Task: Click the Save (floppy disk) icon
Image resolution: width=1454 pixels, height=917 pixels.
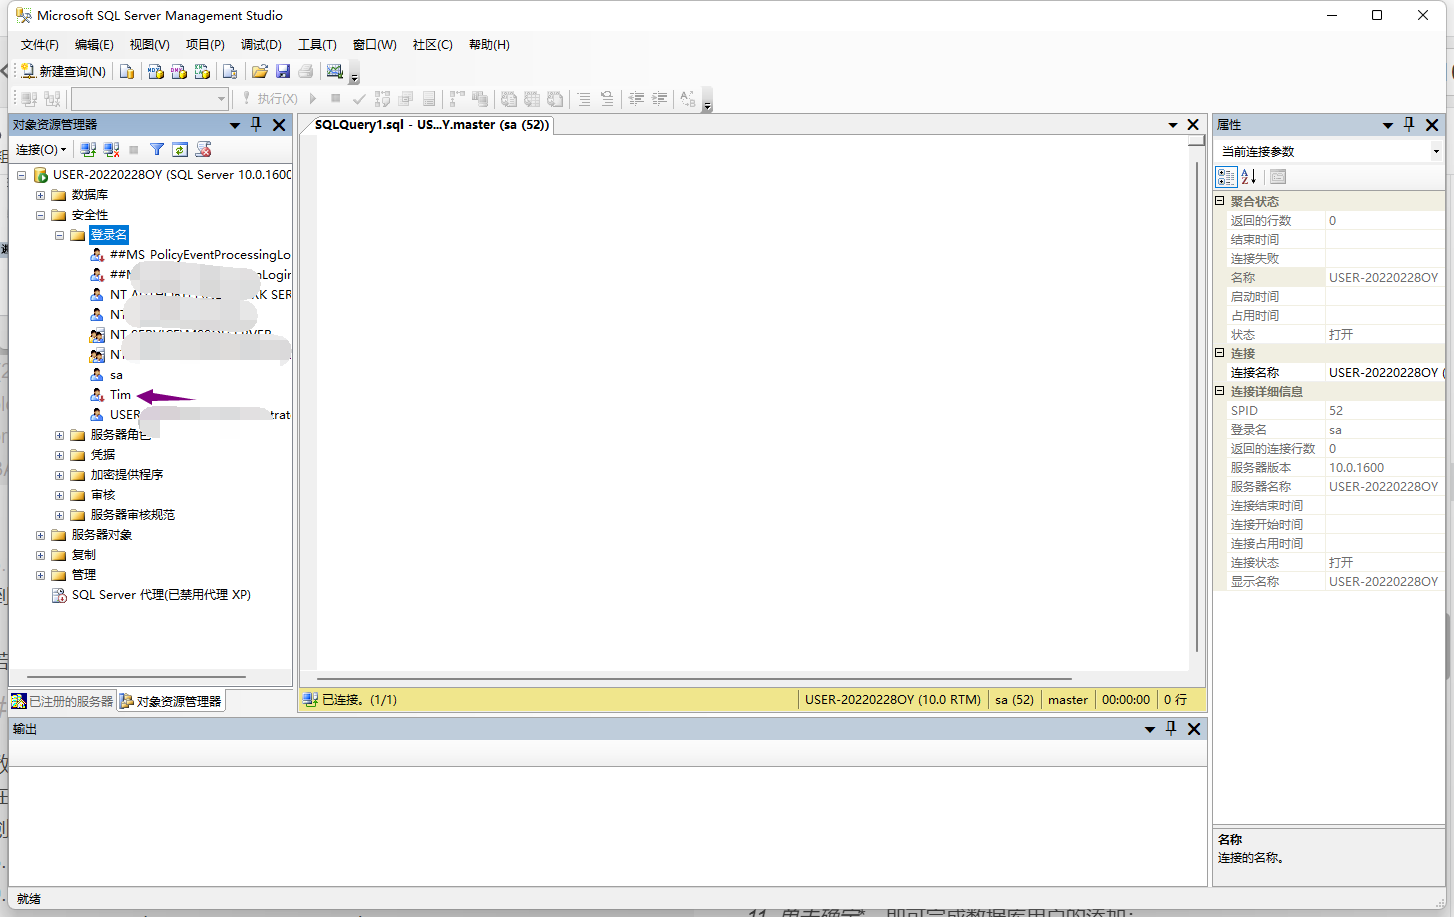Action: (x=283, y=71)
